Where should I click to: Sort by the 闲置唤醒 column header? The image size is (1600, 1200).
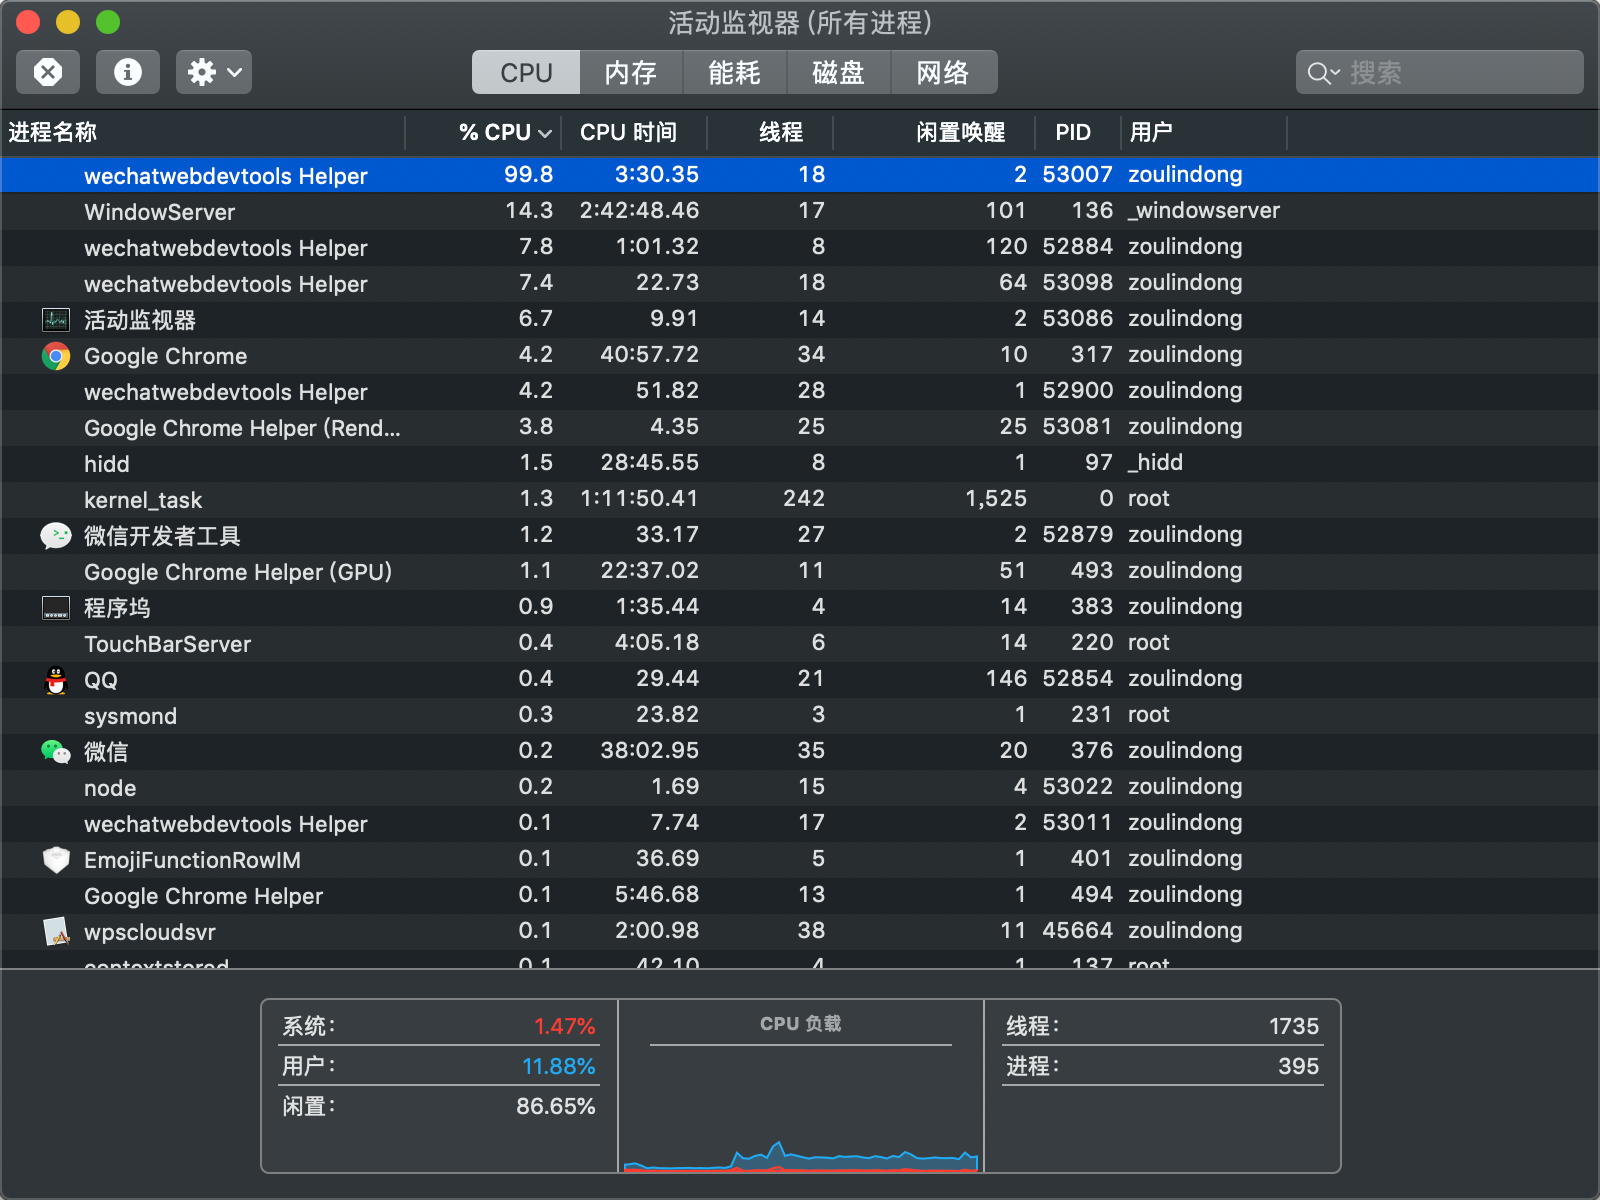(x=934, y=132)
